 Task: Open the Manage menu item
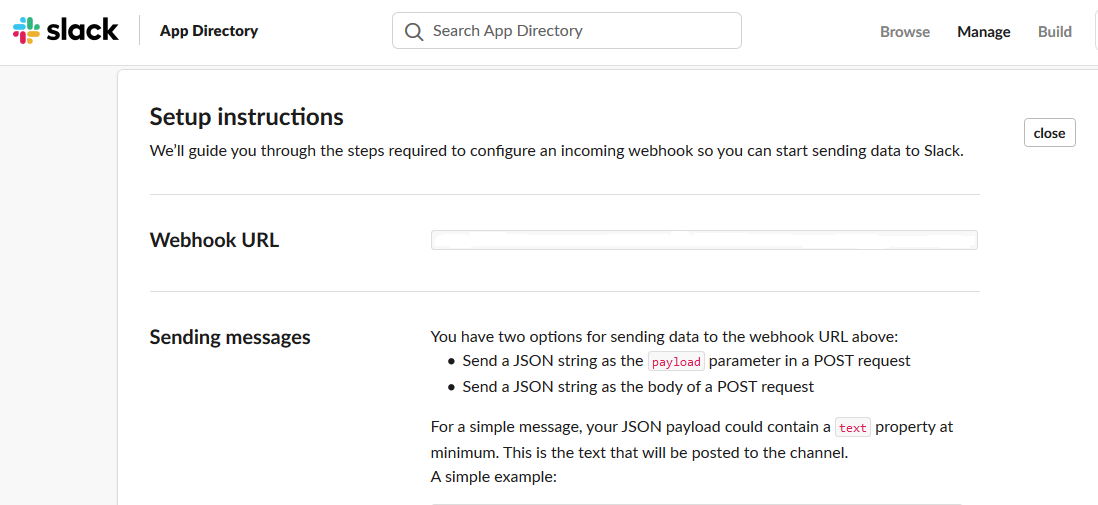(983, 32)
